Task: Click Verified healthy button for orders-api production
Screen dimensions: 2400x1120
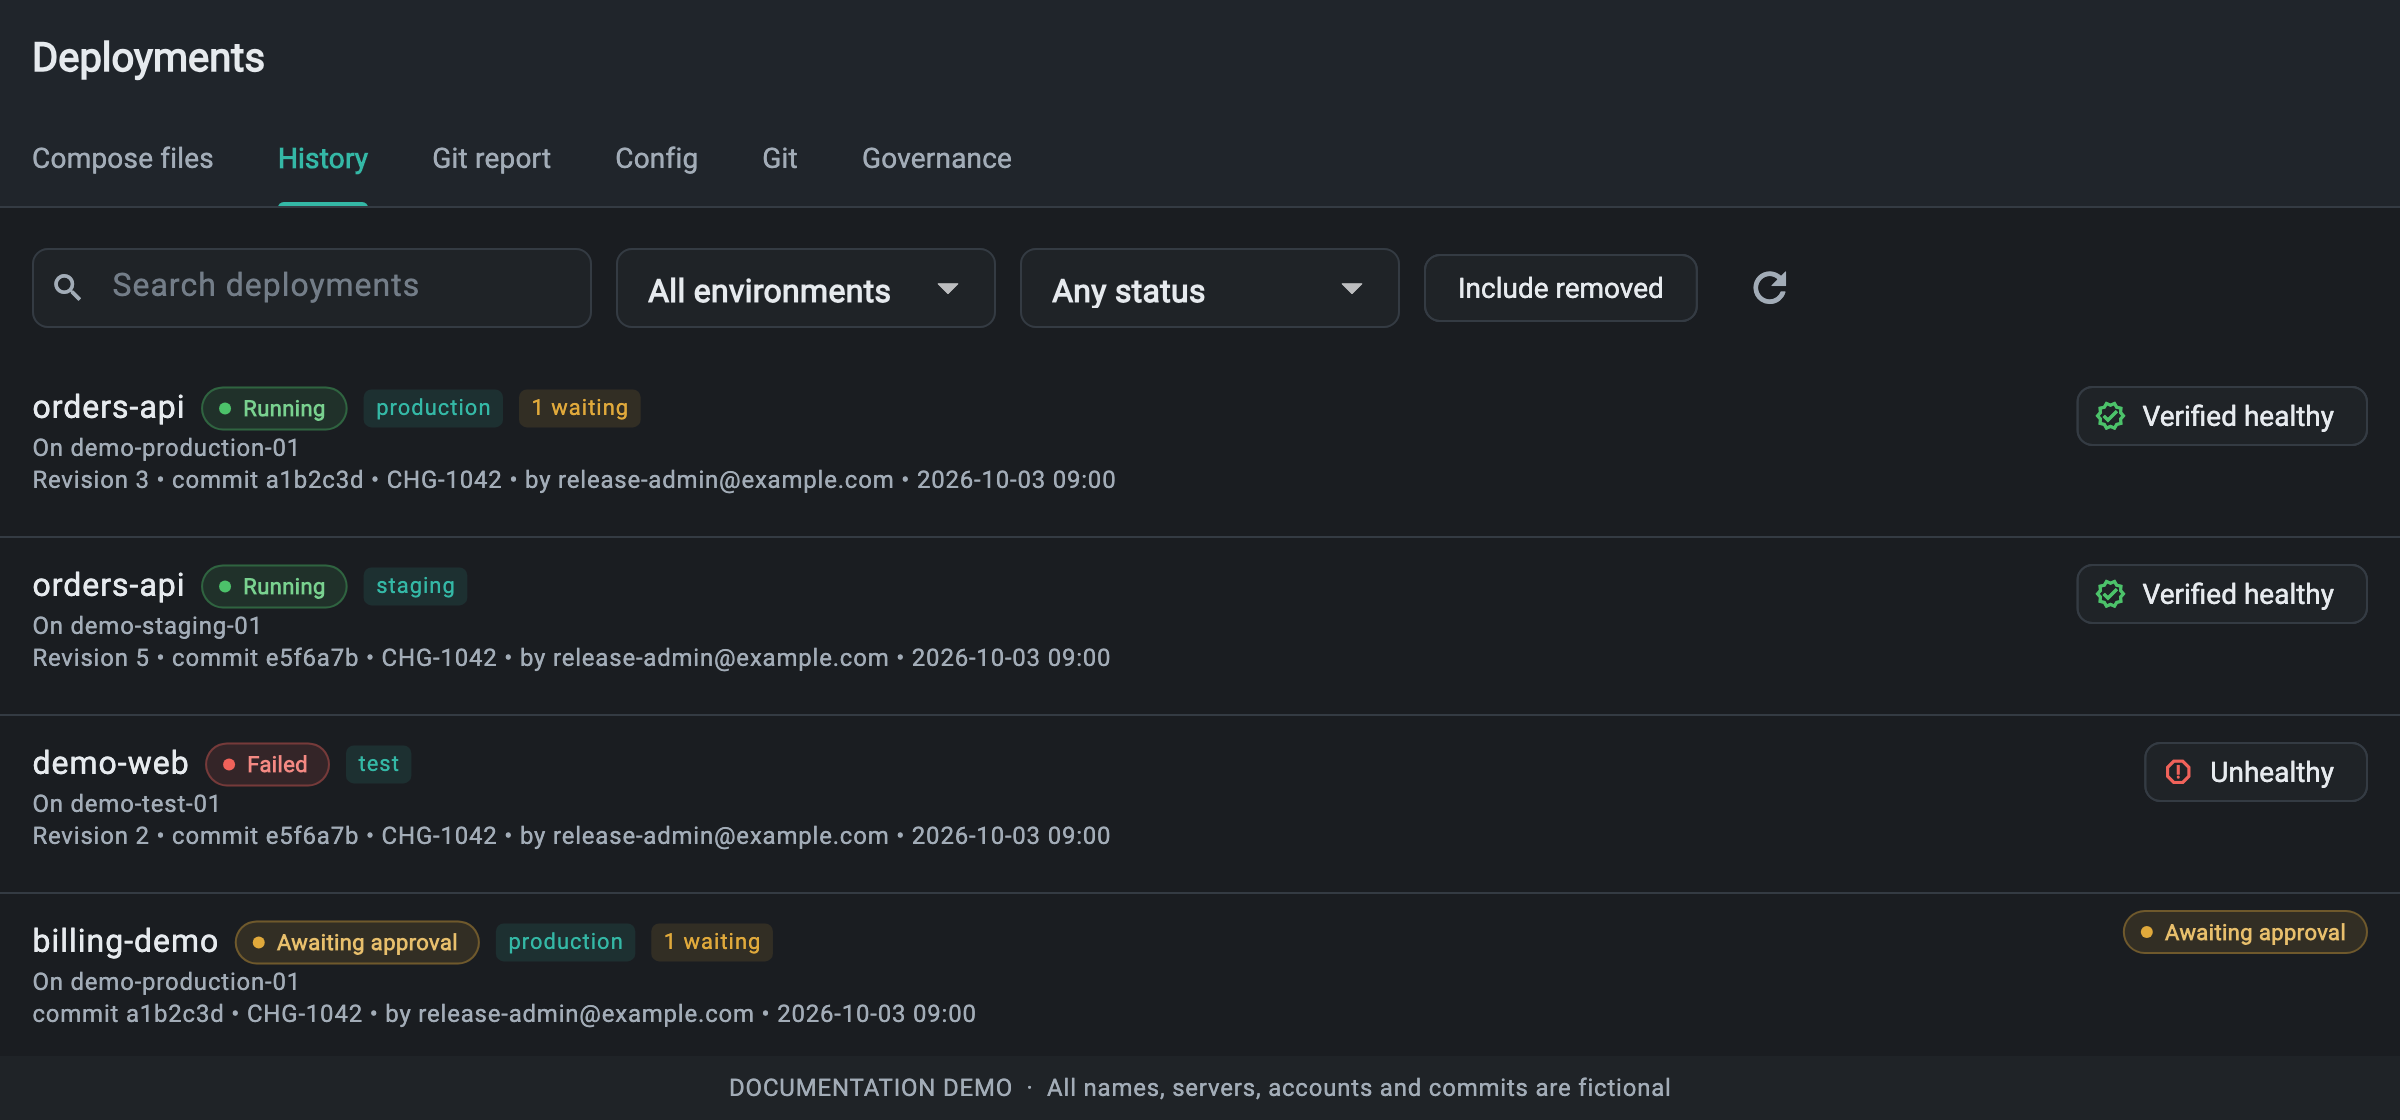Action: click(x=2221, y=416)
